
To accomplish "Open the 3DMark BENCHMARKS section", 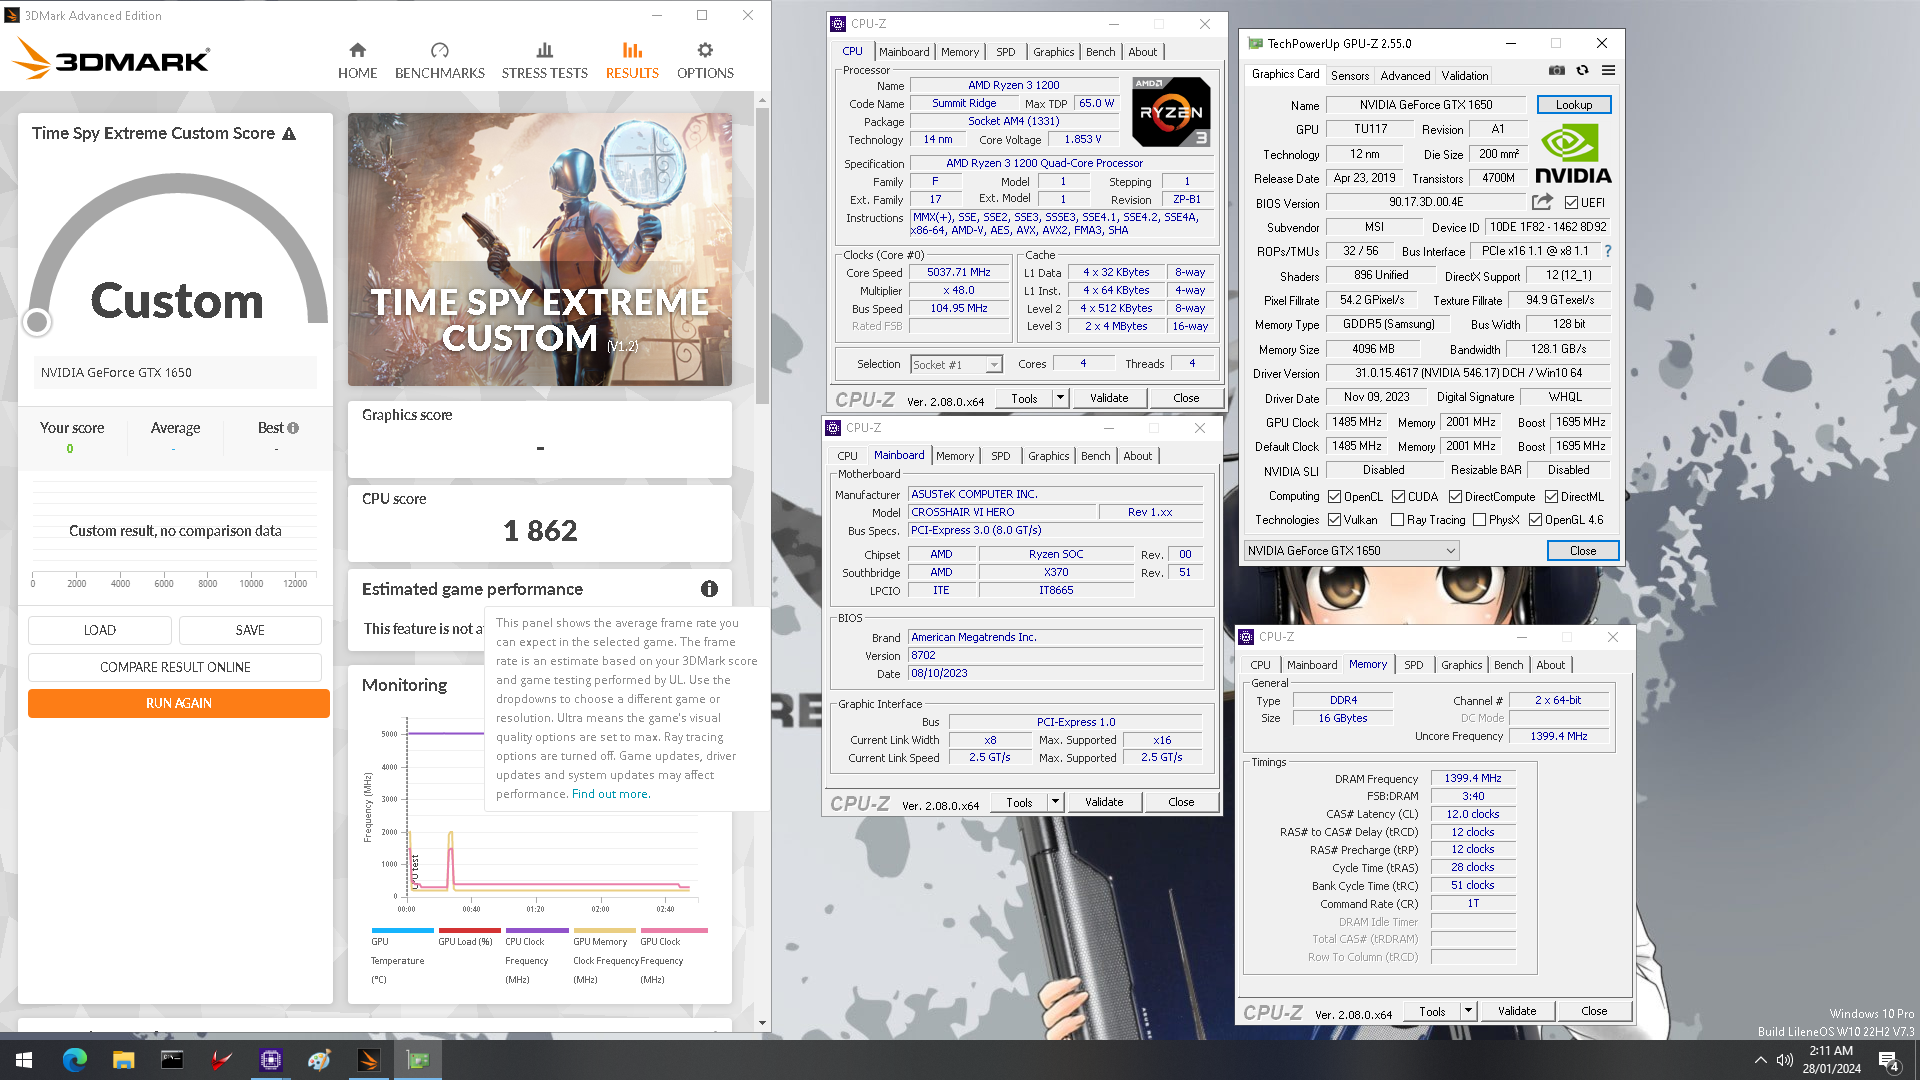I will click(x=439, y=61).
